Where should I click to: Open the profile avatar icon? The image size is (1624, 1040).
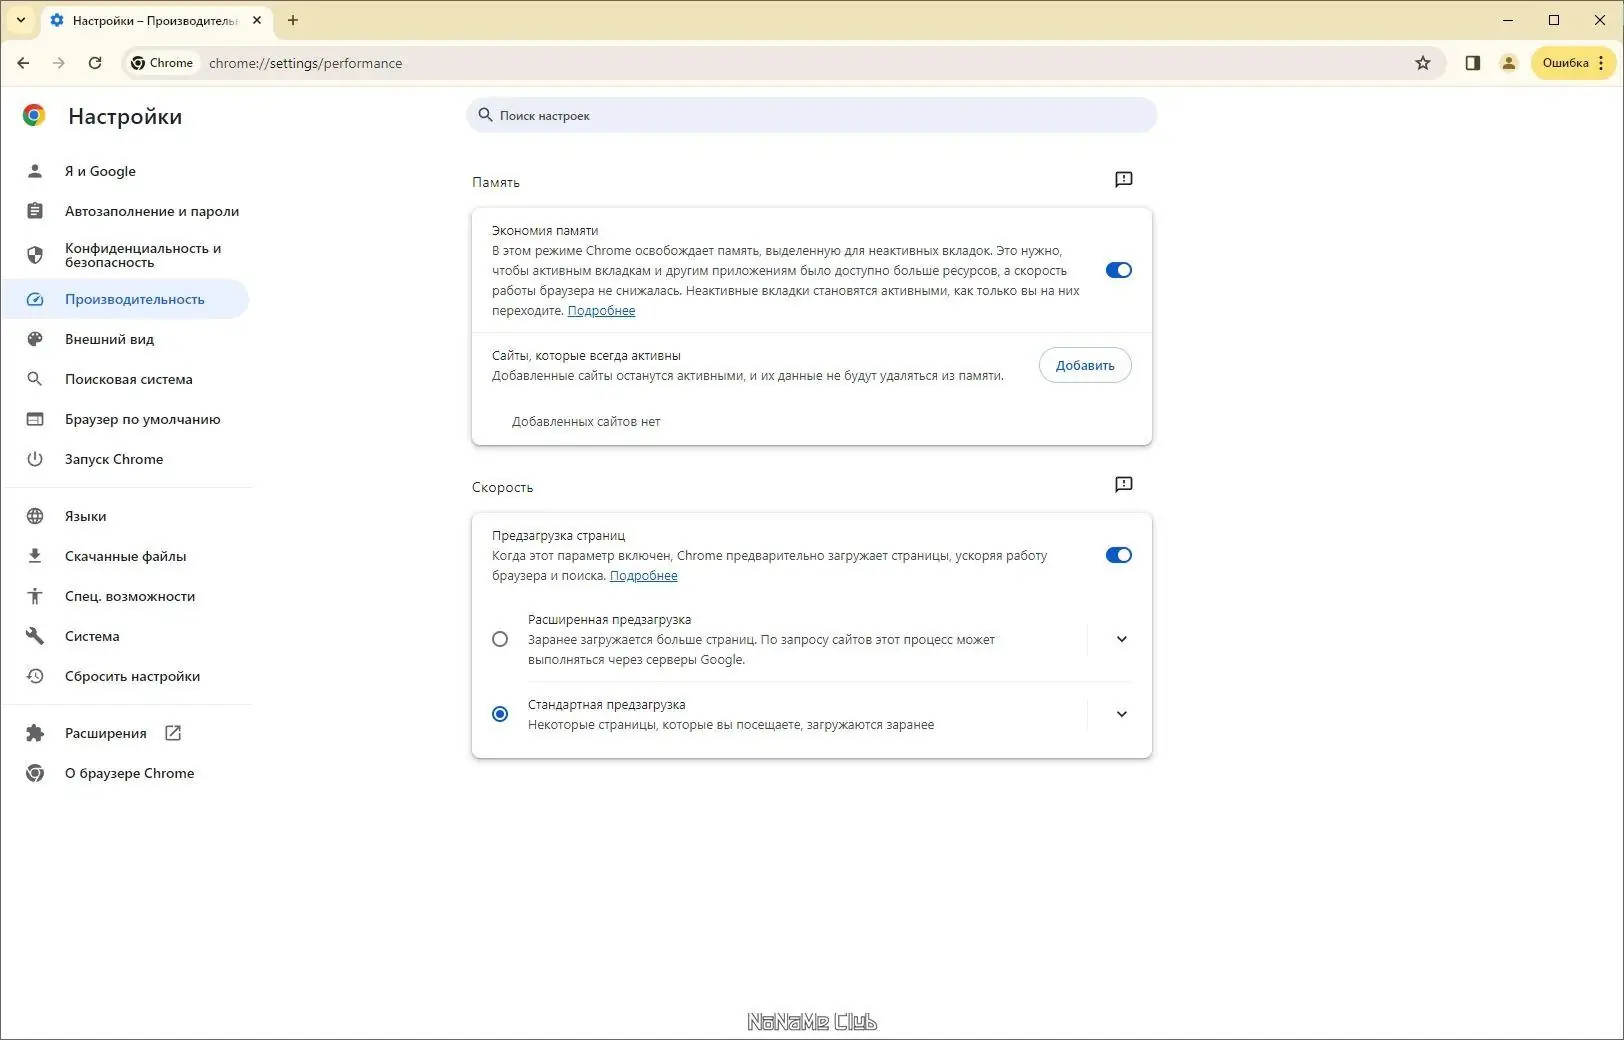click(1509, 63)
